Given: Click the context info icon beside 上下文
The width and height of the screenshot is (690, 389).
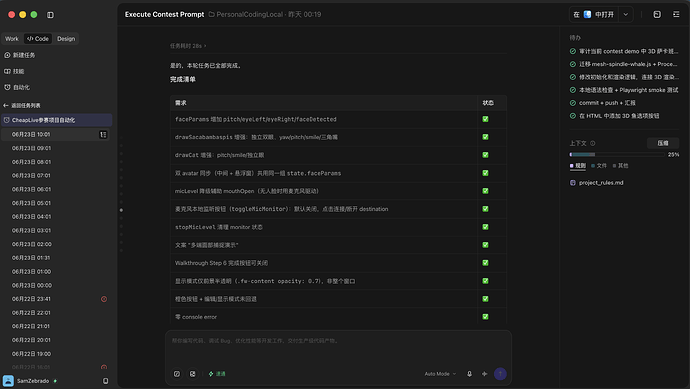Looking at the screenshot, I should (592, 143).
